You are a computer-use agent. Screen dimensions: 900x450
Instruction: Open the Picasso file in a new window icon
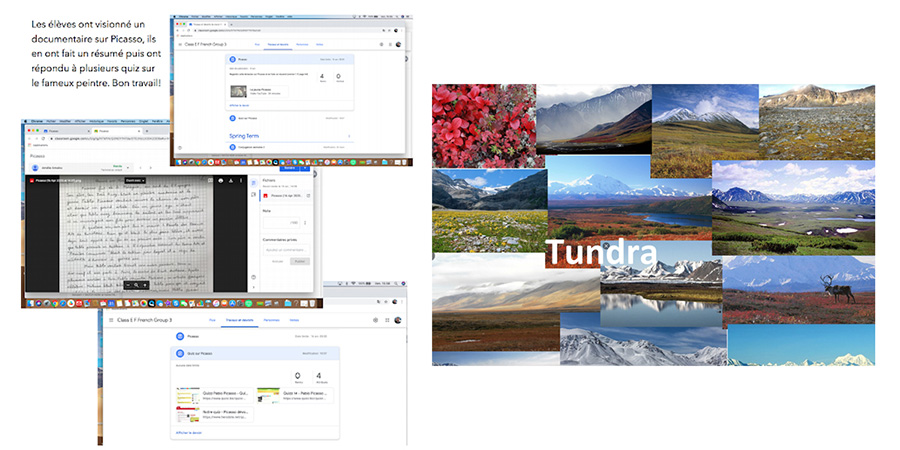308,196
